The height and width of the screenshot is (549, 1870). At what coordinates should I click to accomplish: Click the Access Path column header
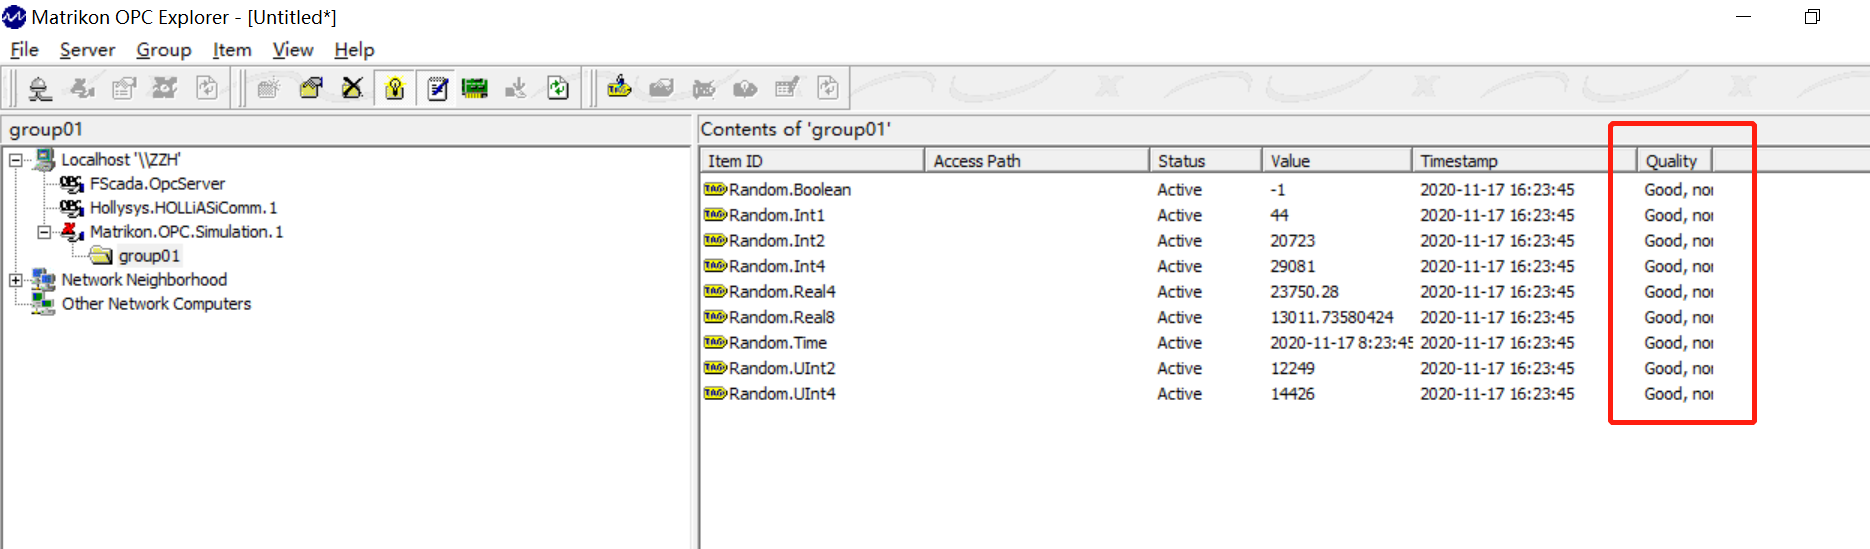point(1037,161)
